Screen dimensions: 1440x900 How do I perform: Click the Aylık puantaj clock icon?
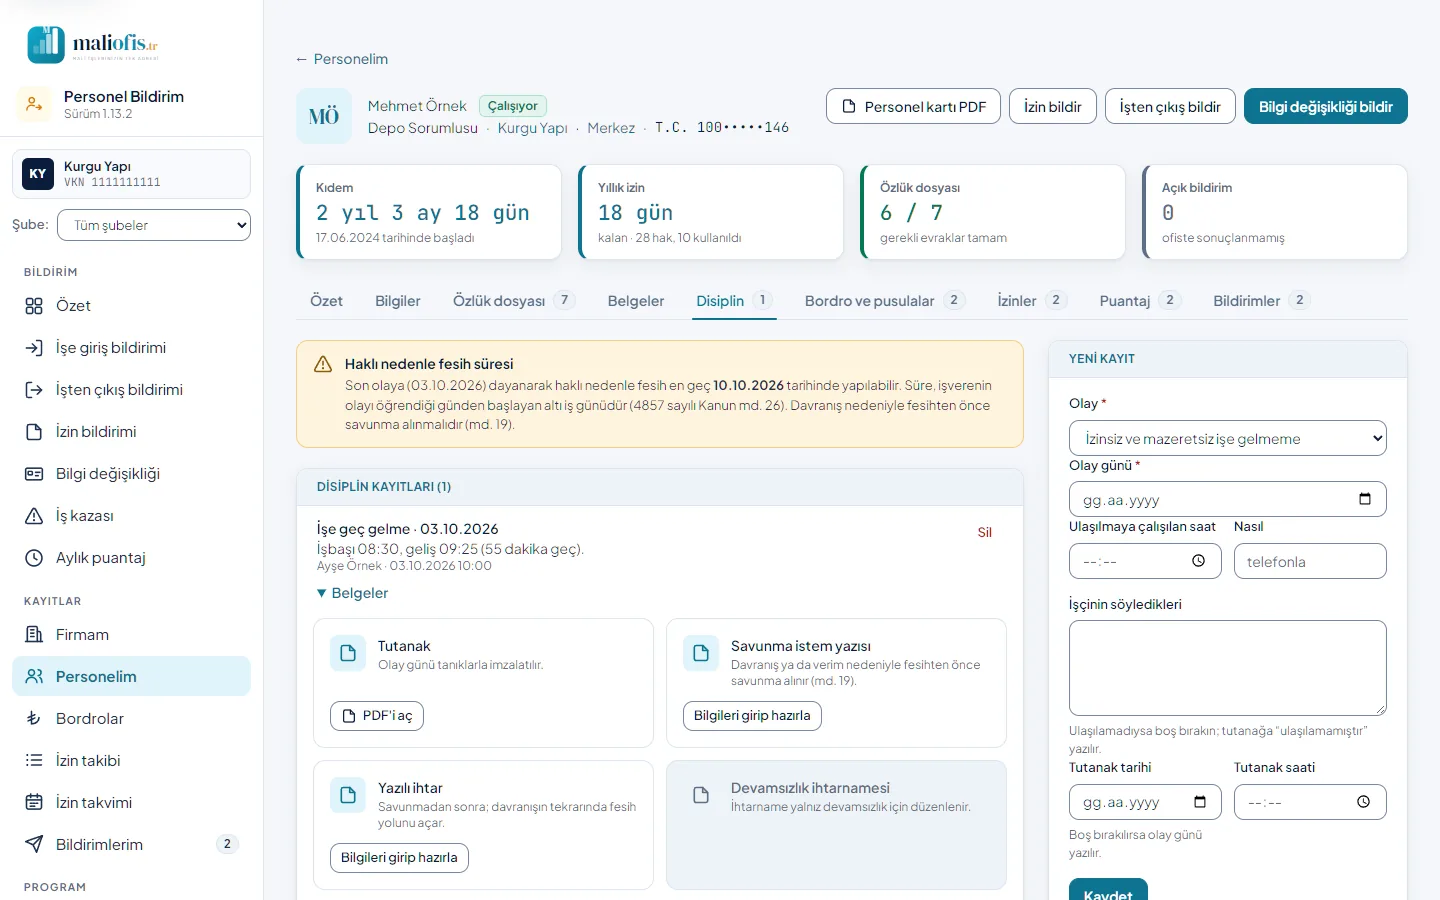pos(34,558)
